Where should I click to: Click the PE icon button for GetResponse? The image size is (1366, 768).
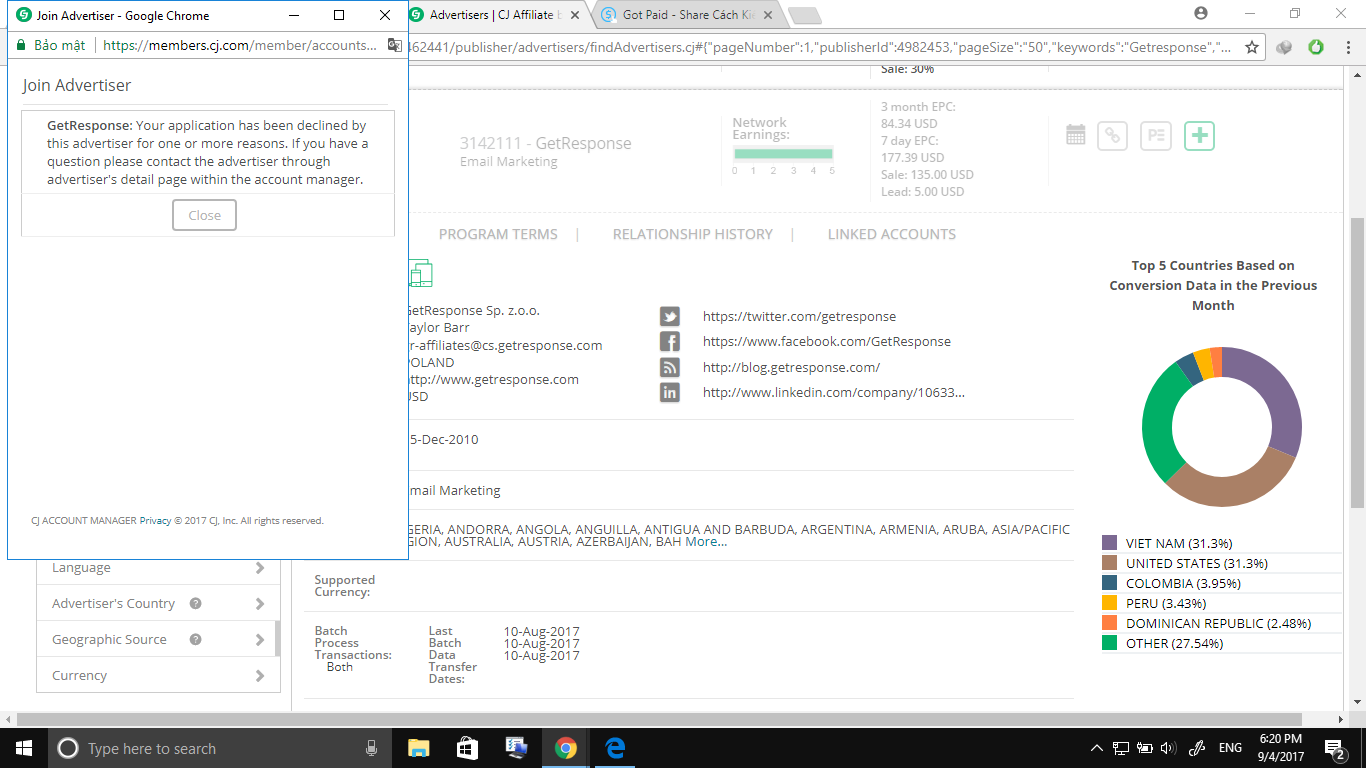click(1156, 136)
